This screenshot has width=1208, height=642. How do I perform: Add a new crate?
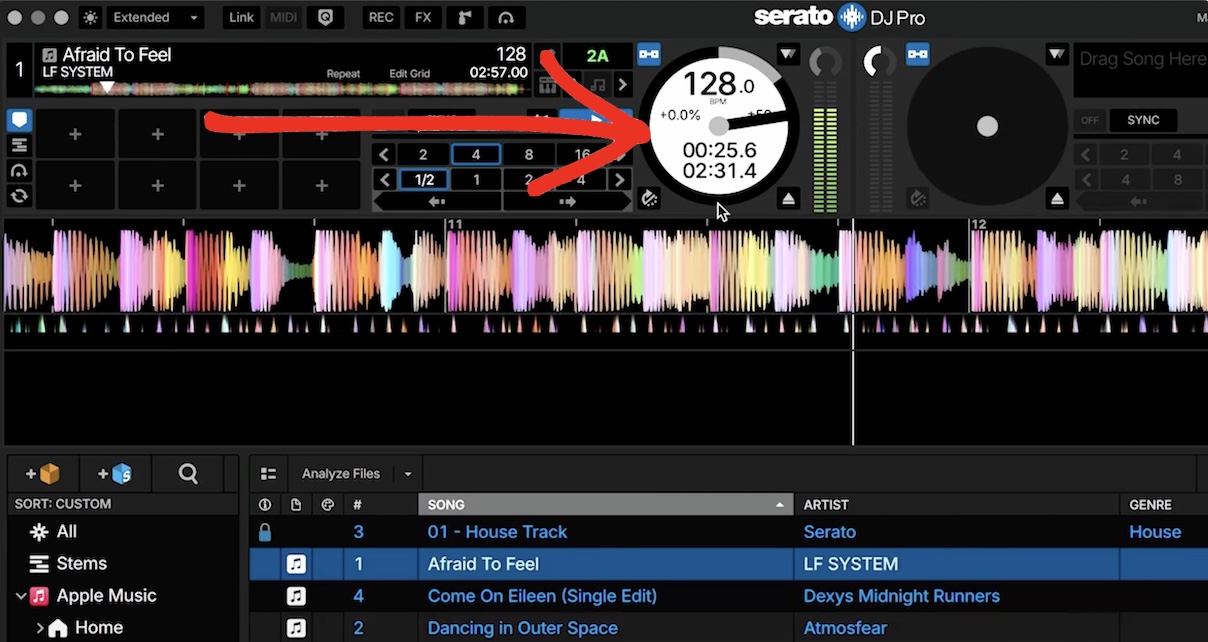pos(43,474)
